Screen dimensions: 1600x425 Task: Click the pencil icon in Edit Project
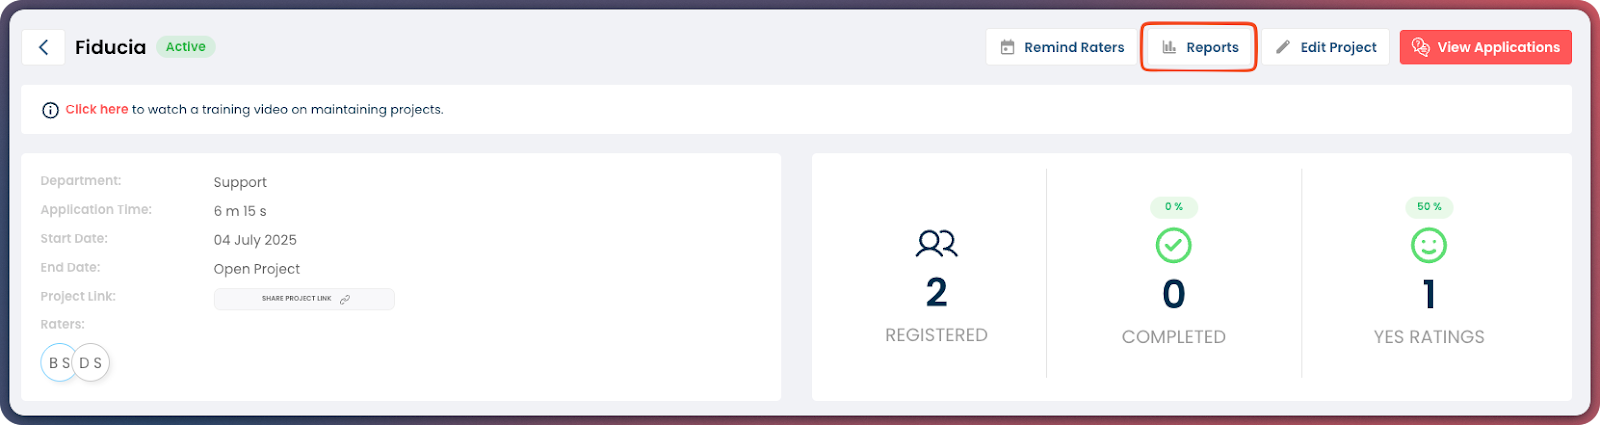click(1283, 47)
